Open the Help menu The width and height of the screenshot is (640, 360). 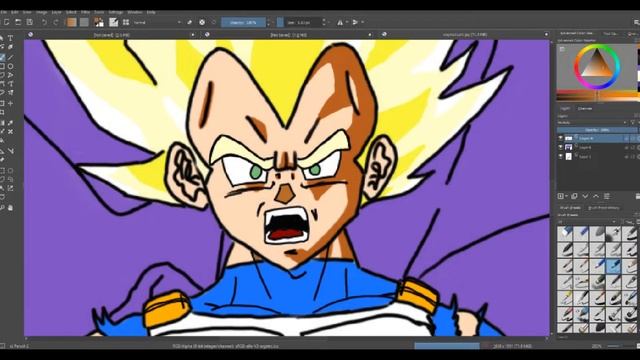151,12
